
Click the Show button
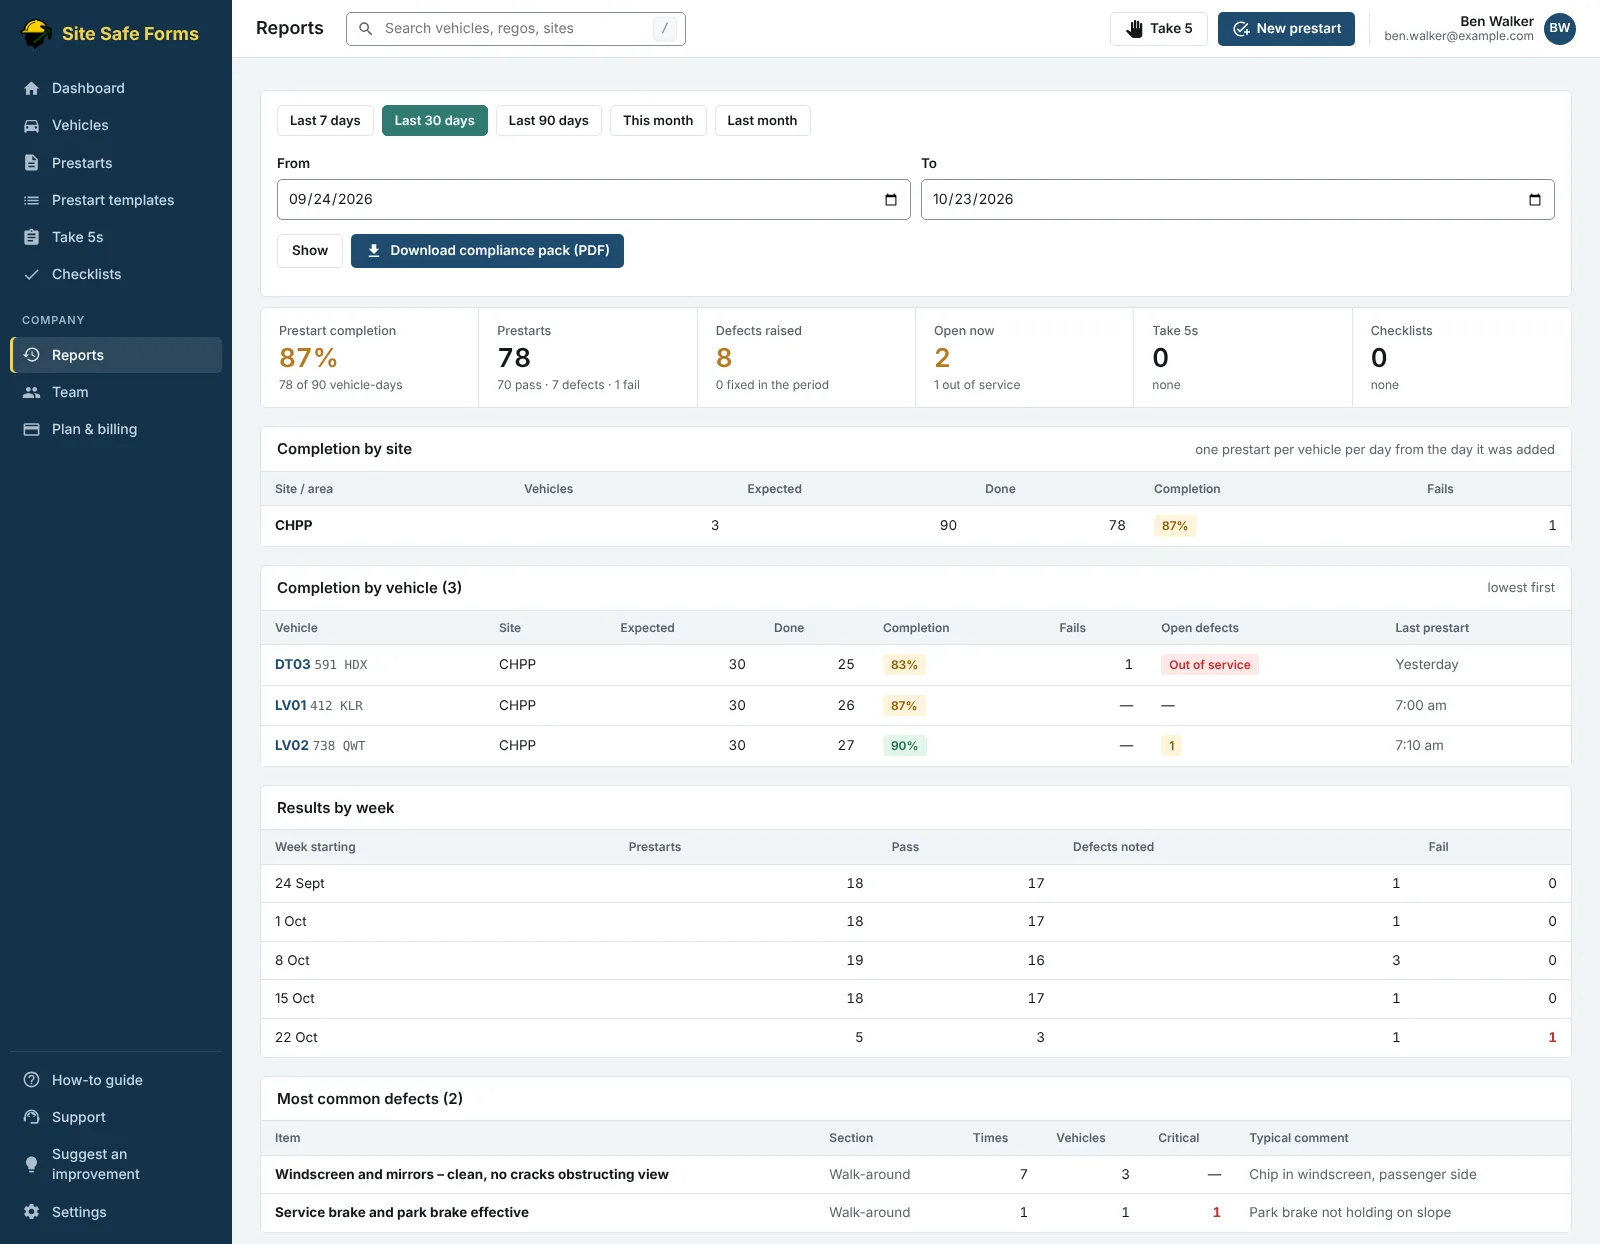click(x=310, y=251)
